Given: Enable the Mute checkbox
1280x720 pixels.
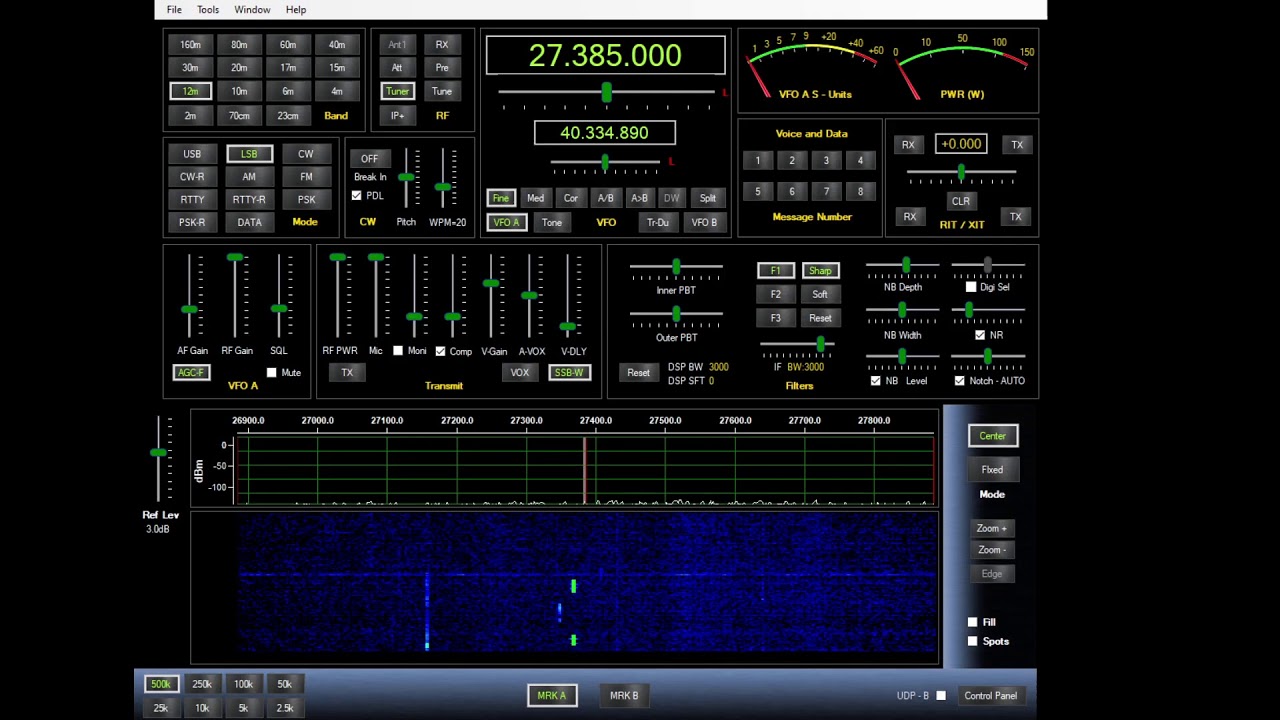Looking at the screenshot, I should tap(272, 373).
